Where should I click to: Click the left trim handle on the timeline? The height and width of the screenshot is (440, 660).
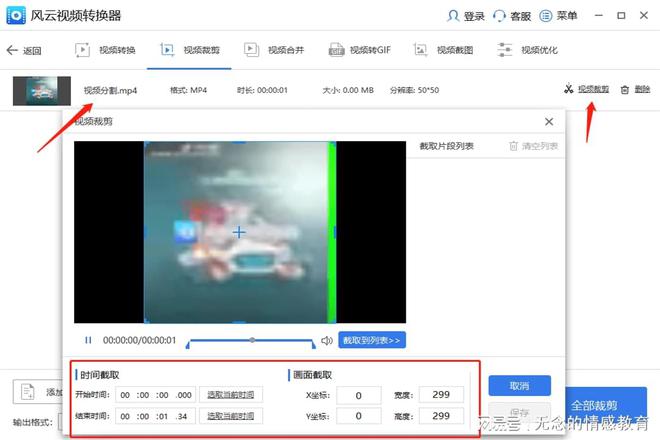[188, 345]
